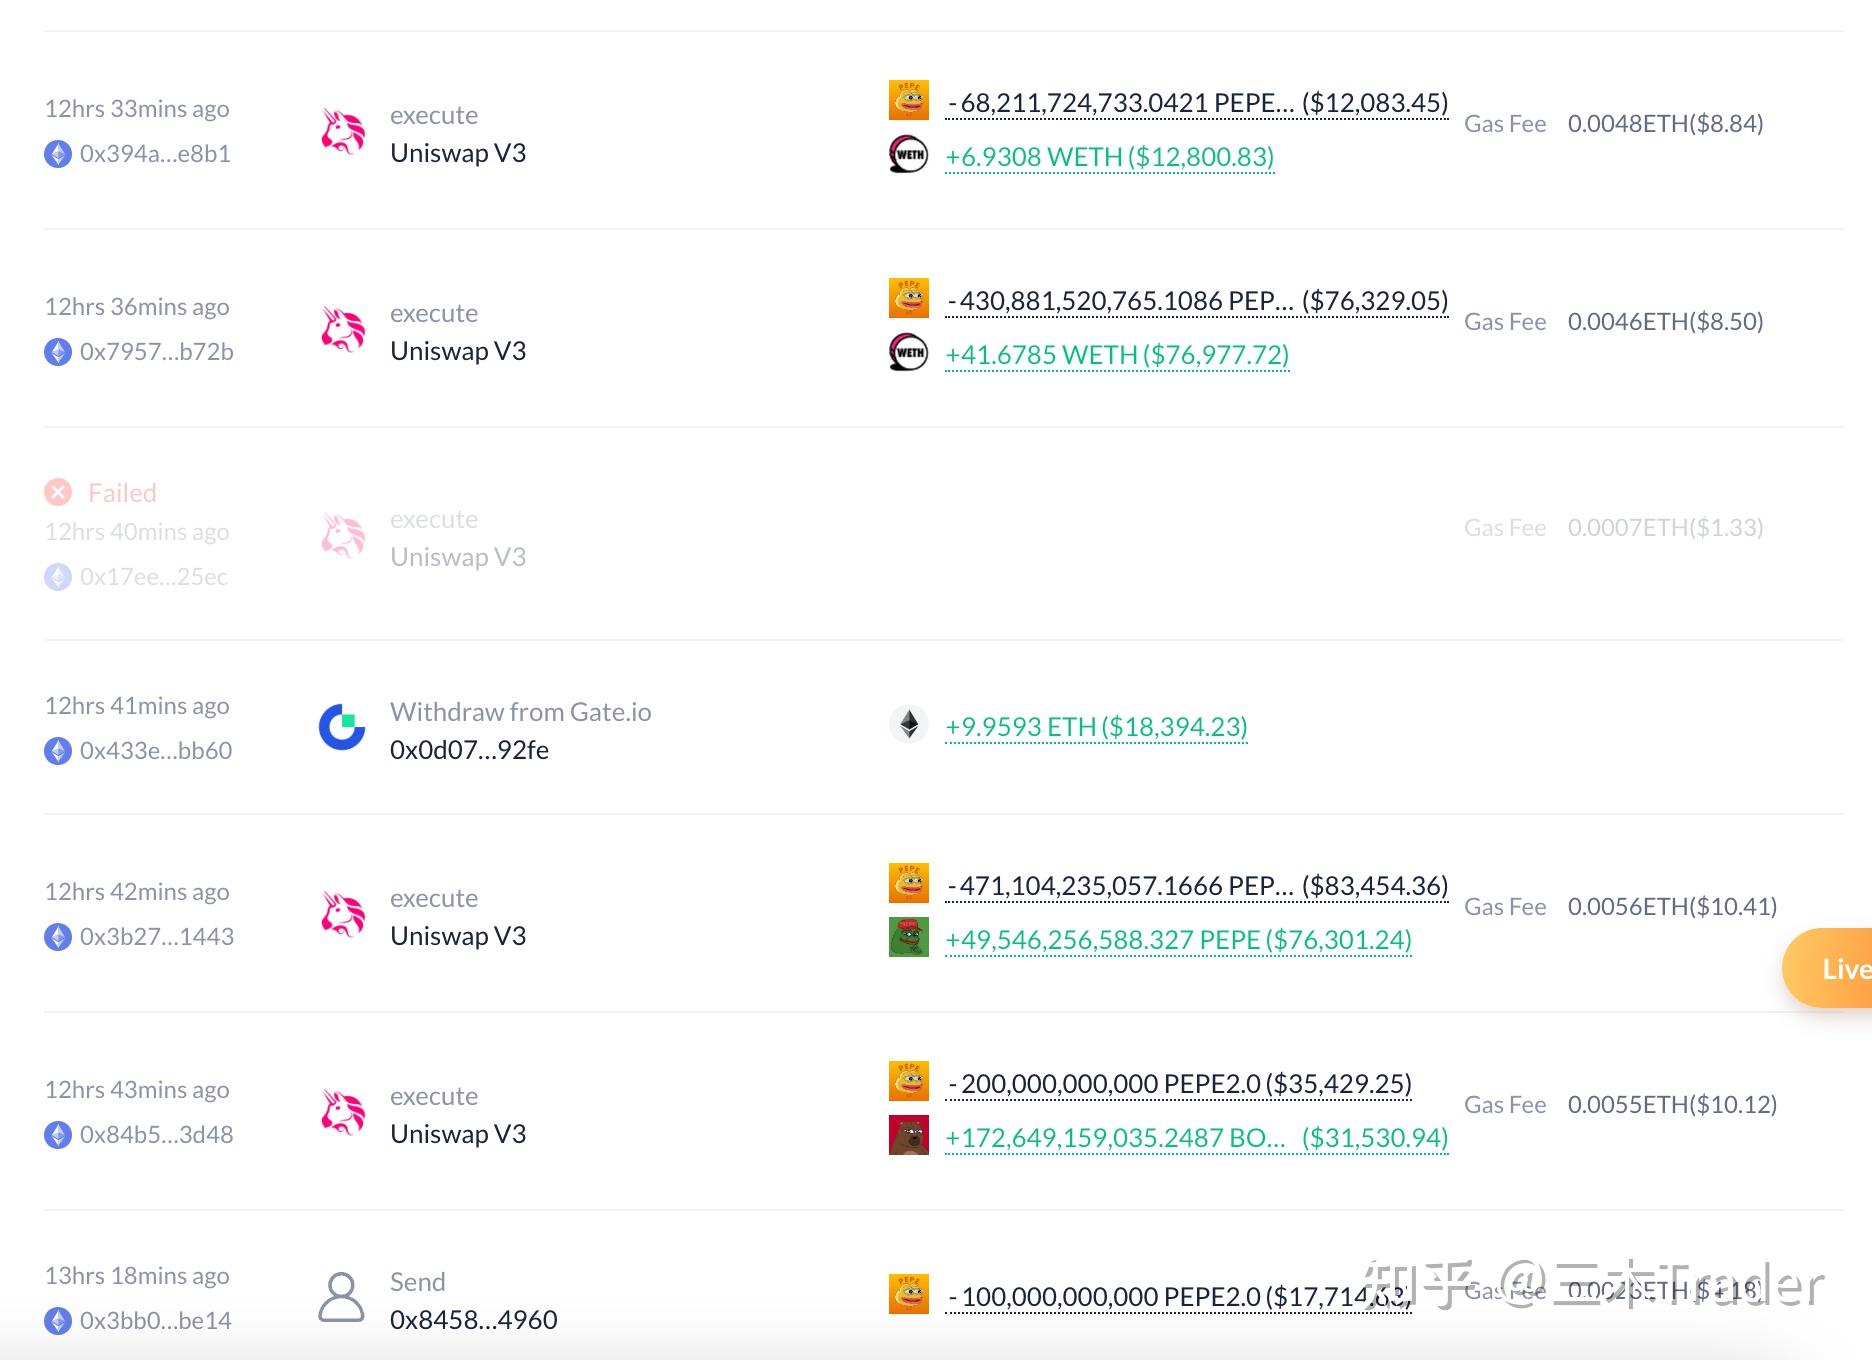The image size is (1872, 1360).
Task: Click Uniswap unicorn icon in 12hrs 36mins row
Action: pos(343,330)
